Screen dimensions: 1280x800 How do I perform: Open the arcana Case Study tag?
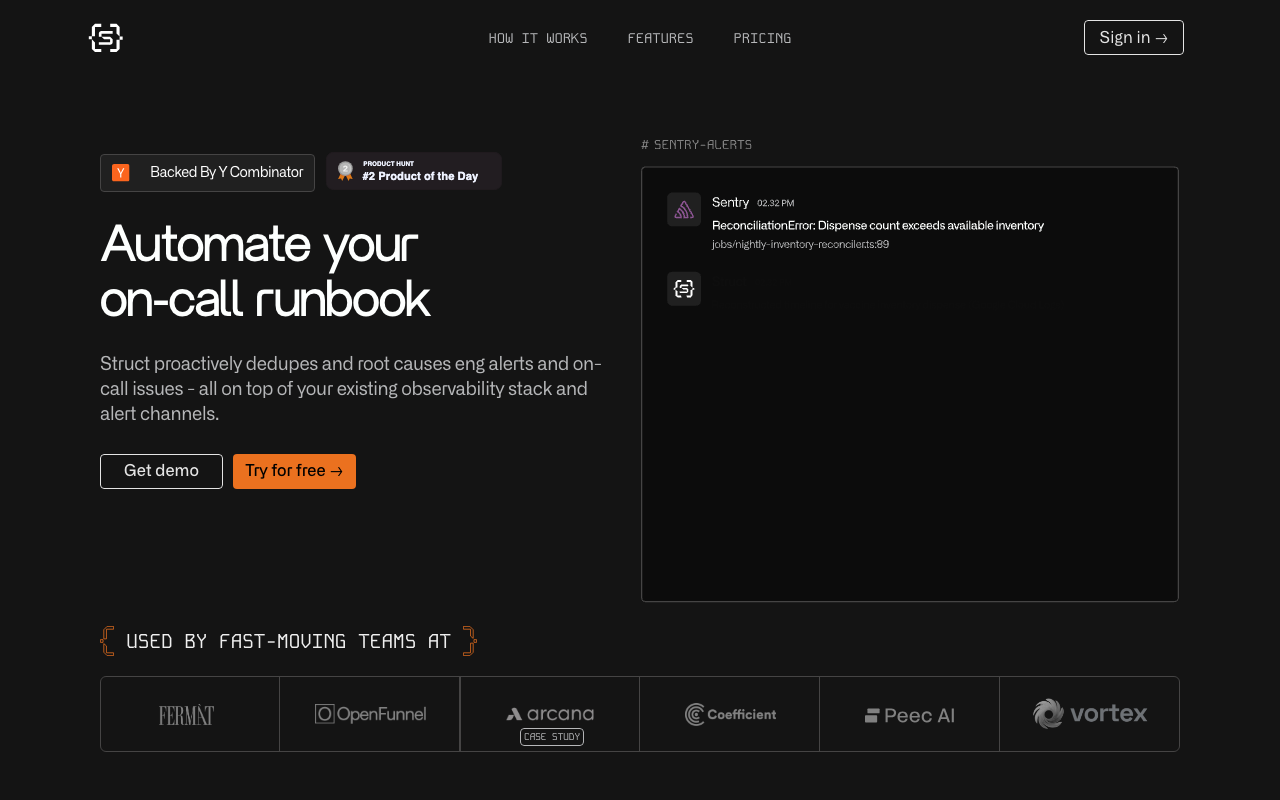(552, 737)
